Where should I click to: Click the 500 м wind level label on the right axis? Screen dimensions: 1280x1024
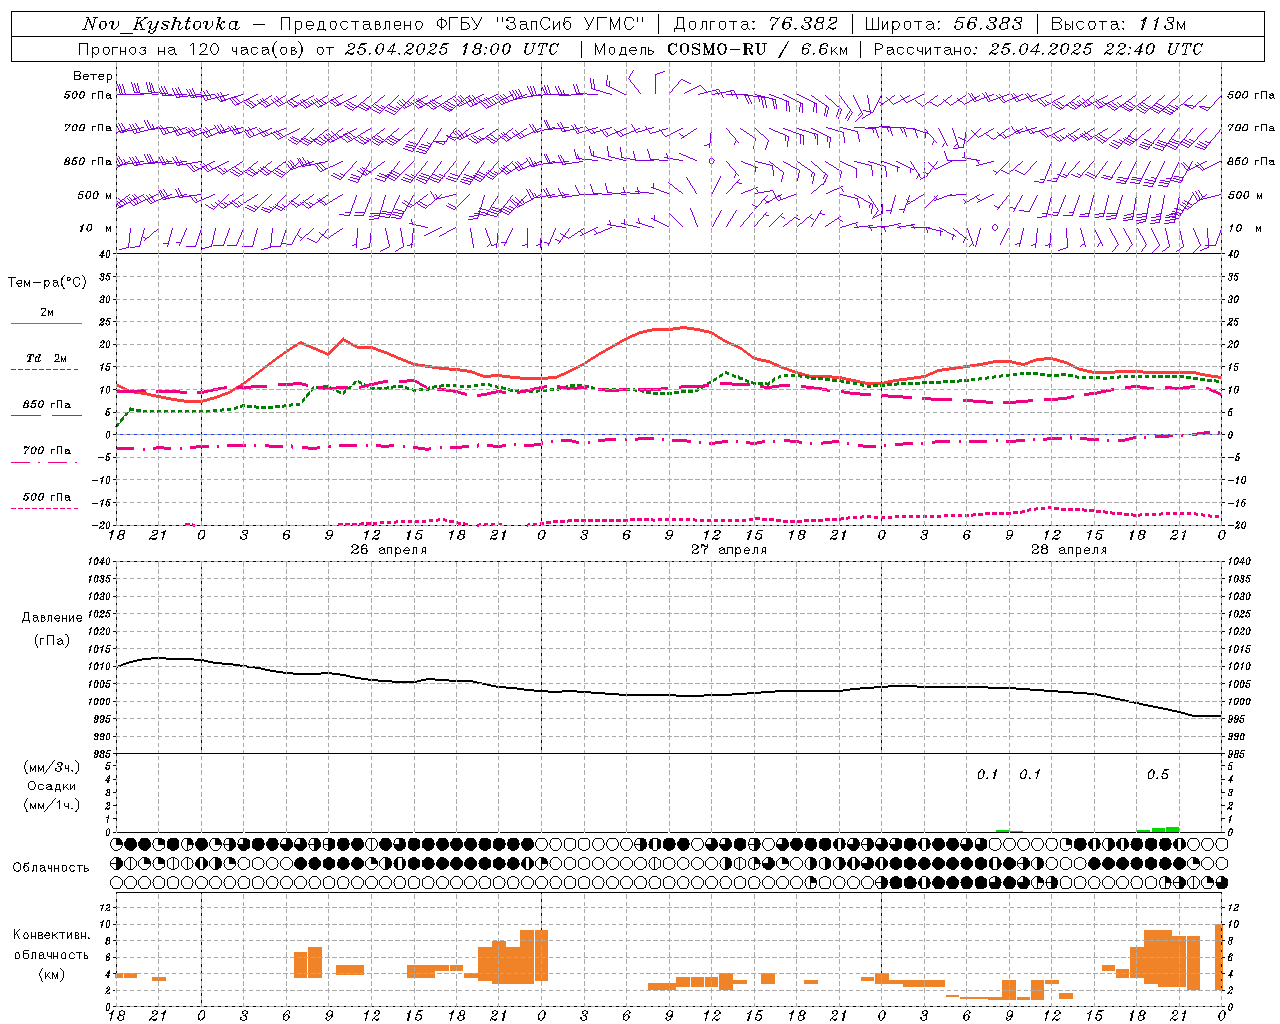click(x=1245, y=195)
